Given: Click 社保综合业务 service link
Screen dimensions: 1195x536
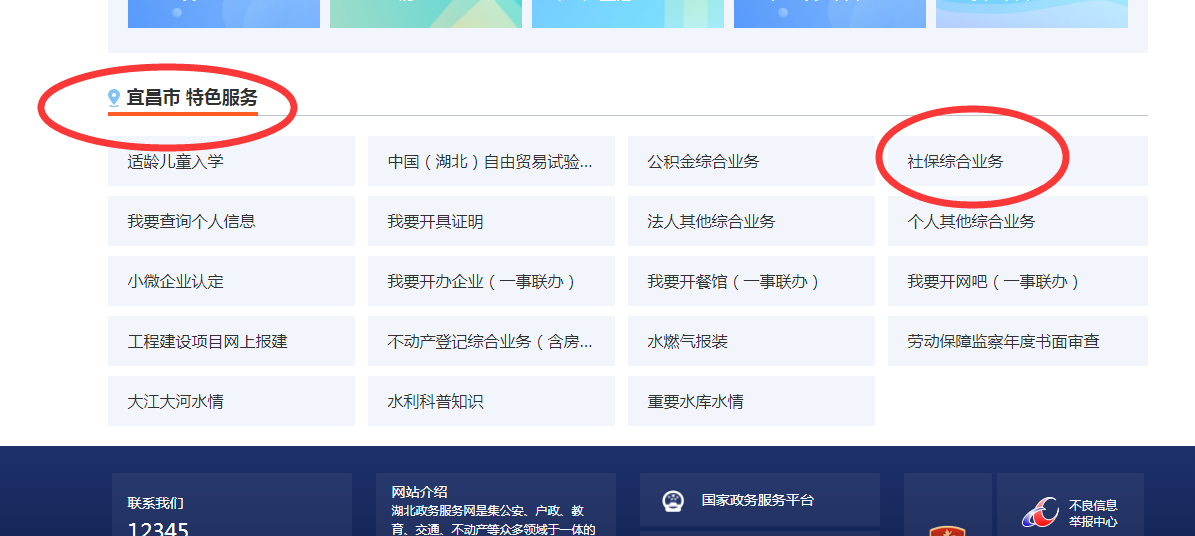Looking at the screenshot, I should tap(955, 161).
